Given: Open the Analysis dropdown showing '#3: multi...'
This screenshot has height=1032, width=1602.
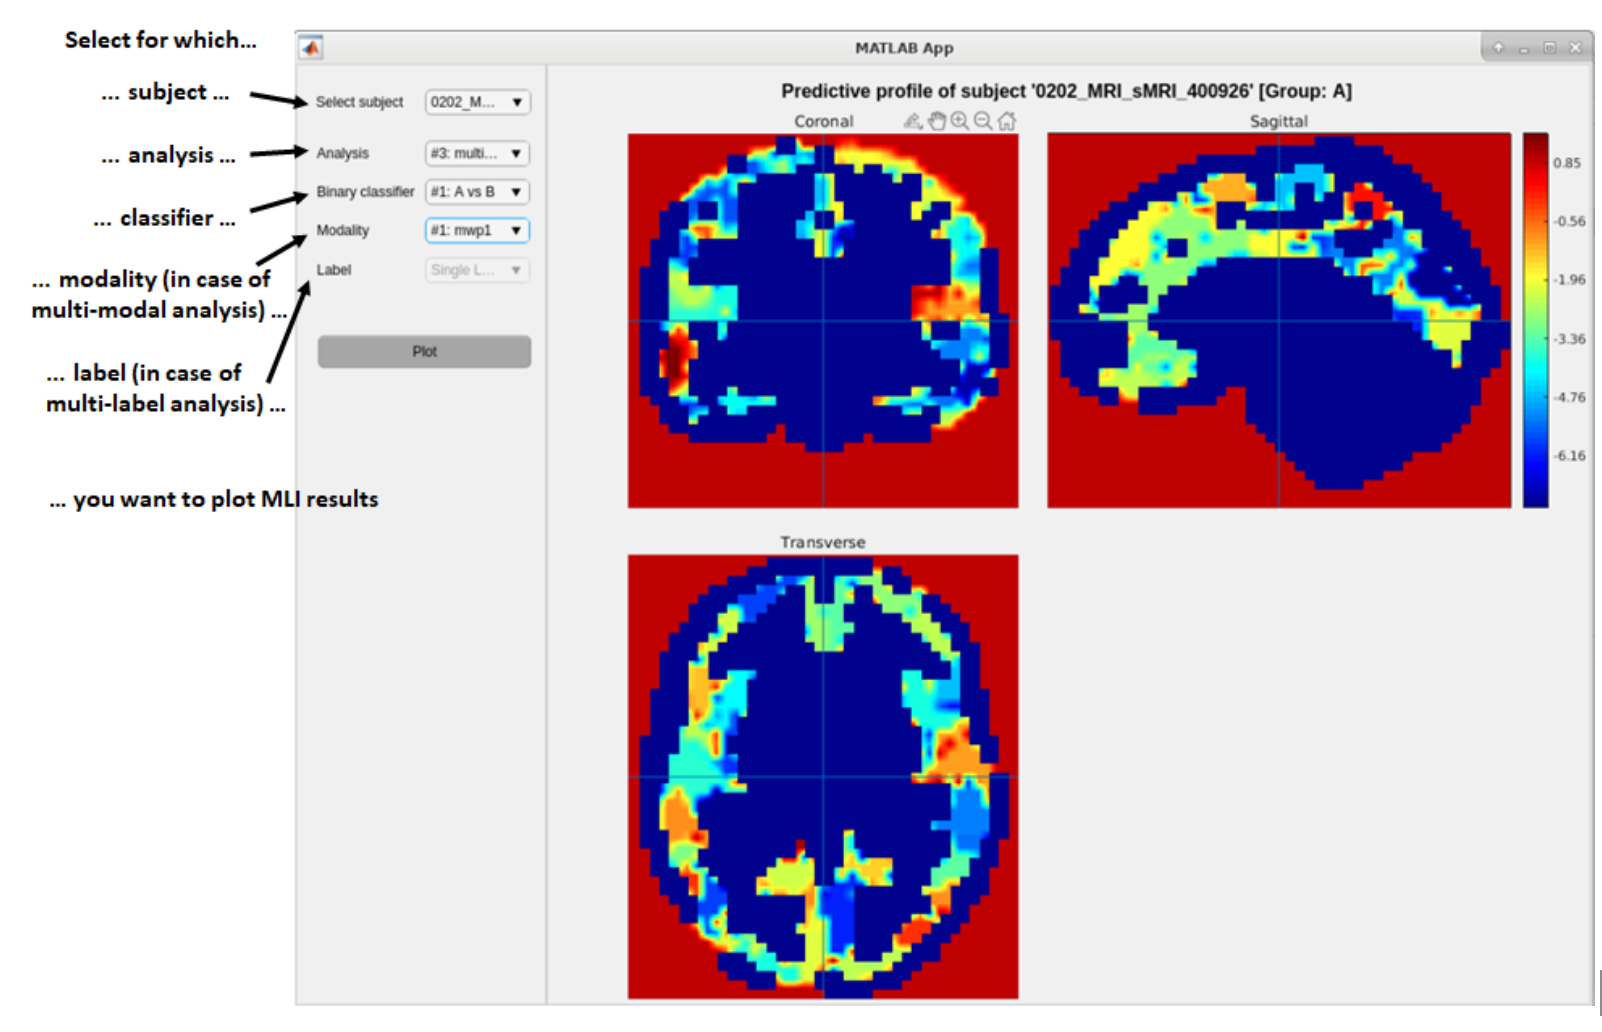Looking at the screenshot, I should point(477,153).
